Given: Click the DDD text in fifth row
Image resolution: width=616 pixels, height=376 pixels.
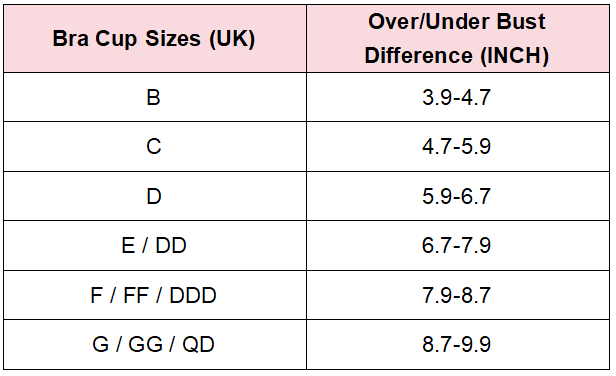Looking at the screenshot, I should (x=193, y=295).
